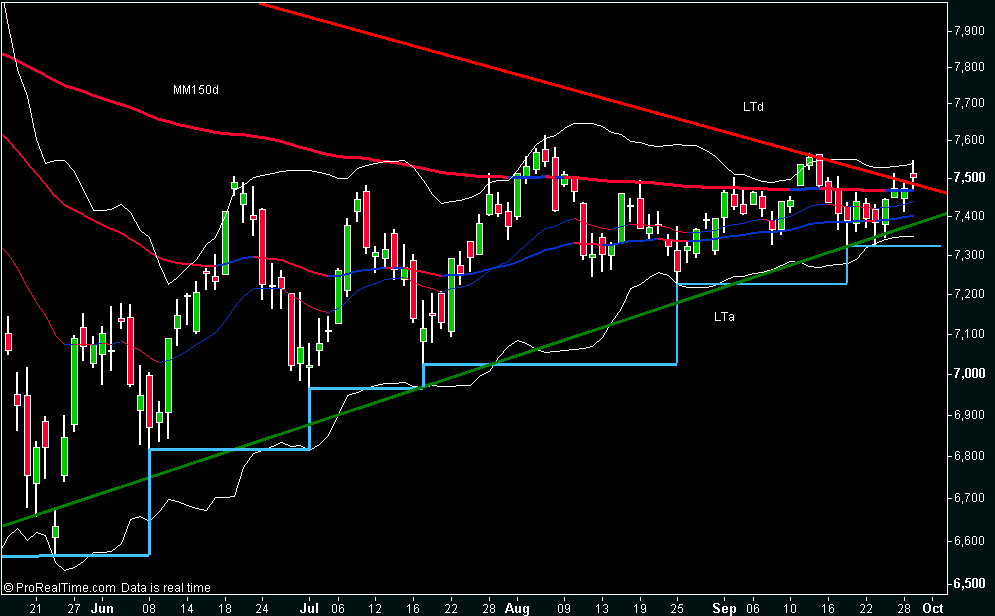Click the 19 date label on time axis
The height and width of the screenshot is (616, 995).
point(639,608)
